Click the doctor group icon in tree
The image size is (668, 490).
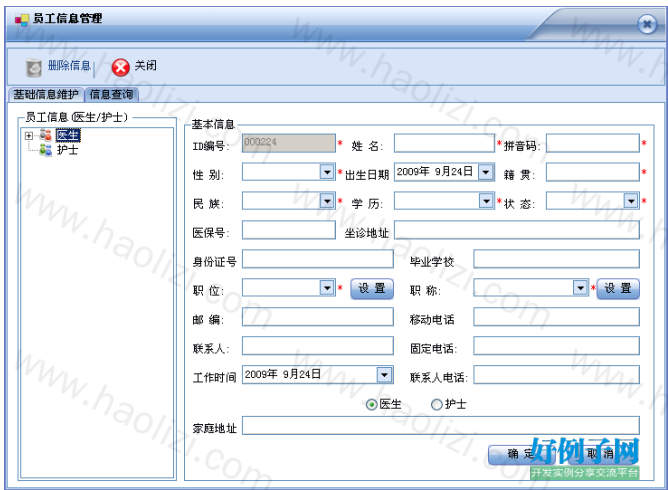coord(46,135)
